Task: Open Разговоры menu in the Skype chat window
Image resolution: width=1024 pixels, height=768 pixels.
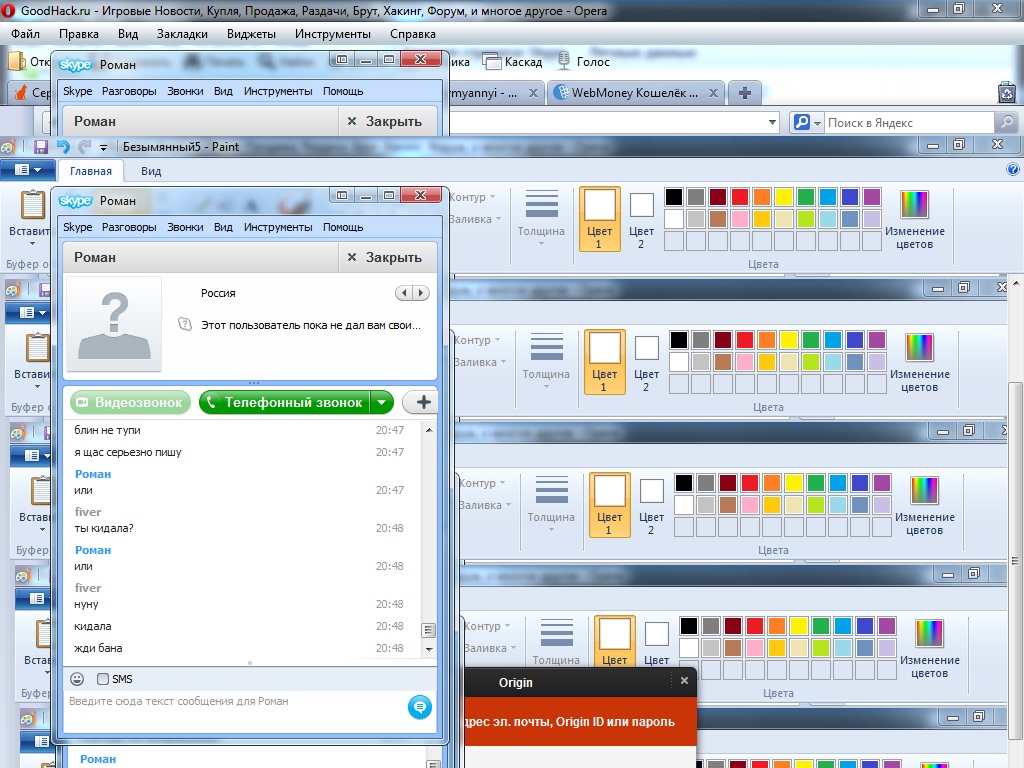Action: coord(129,227)
